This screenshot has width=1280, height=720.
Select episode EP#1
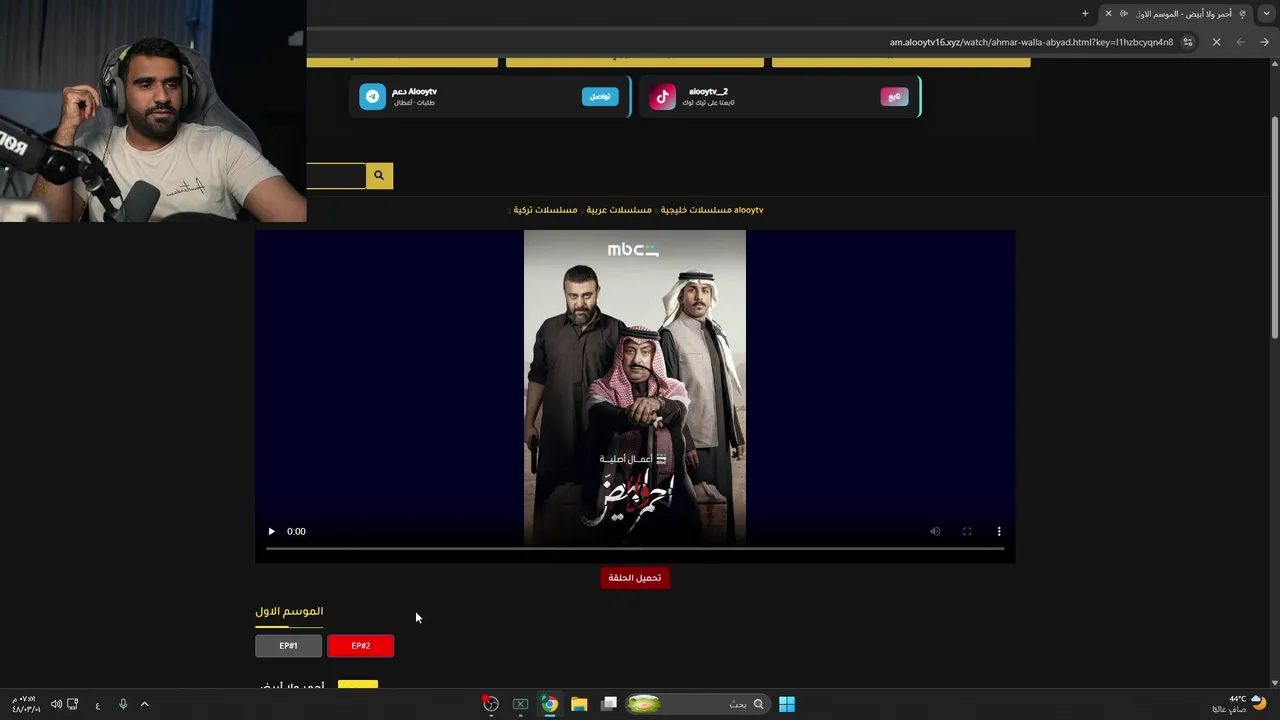pos(288,646)
